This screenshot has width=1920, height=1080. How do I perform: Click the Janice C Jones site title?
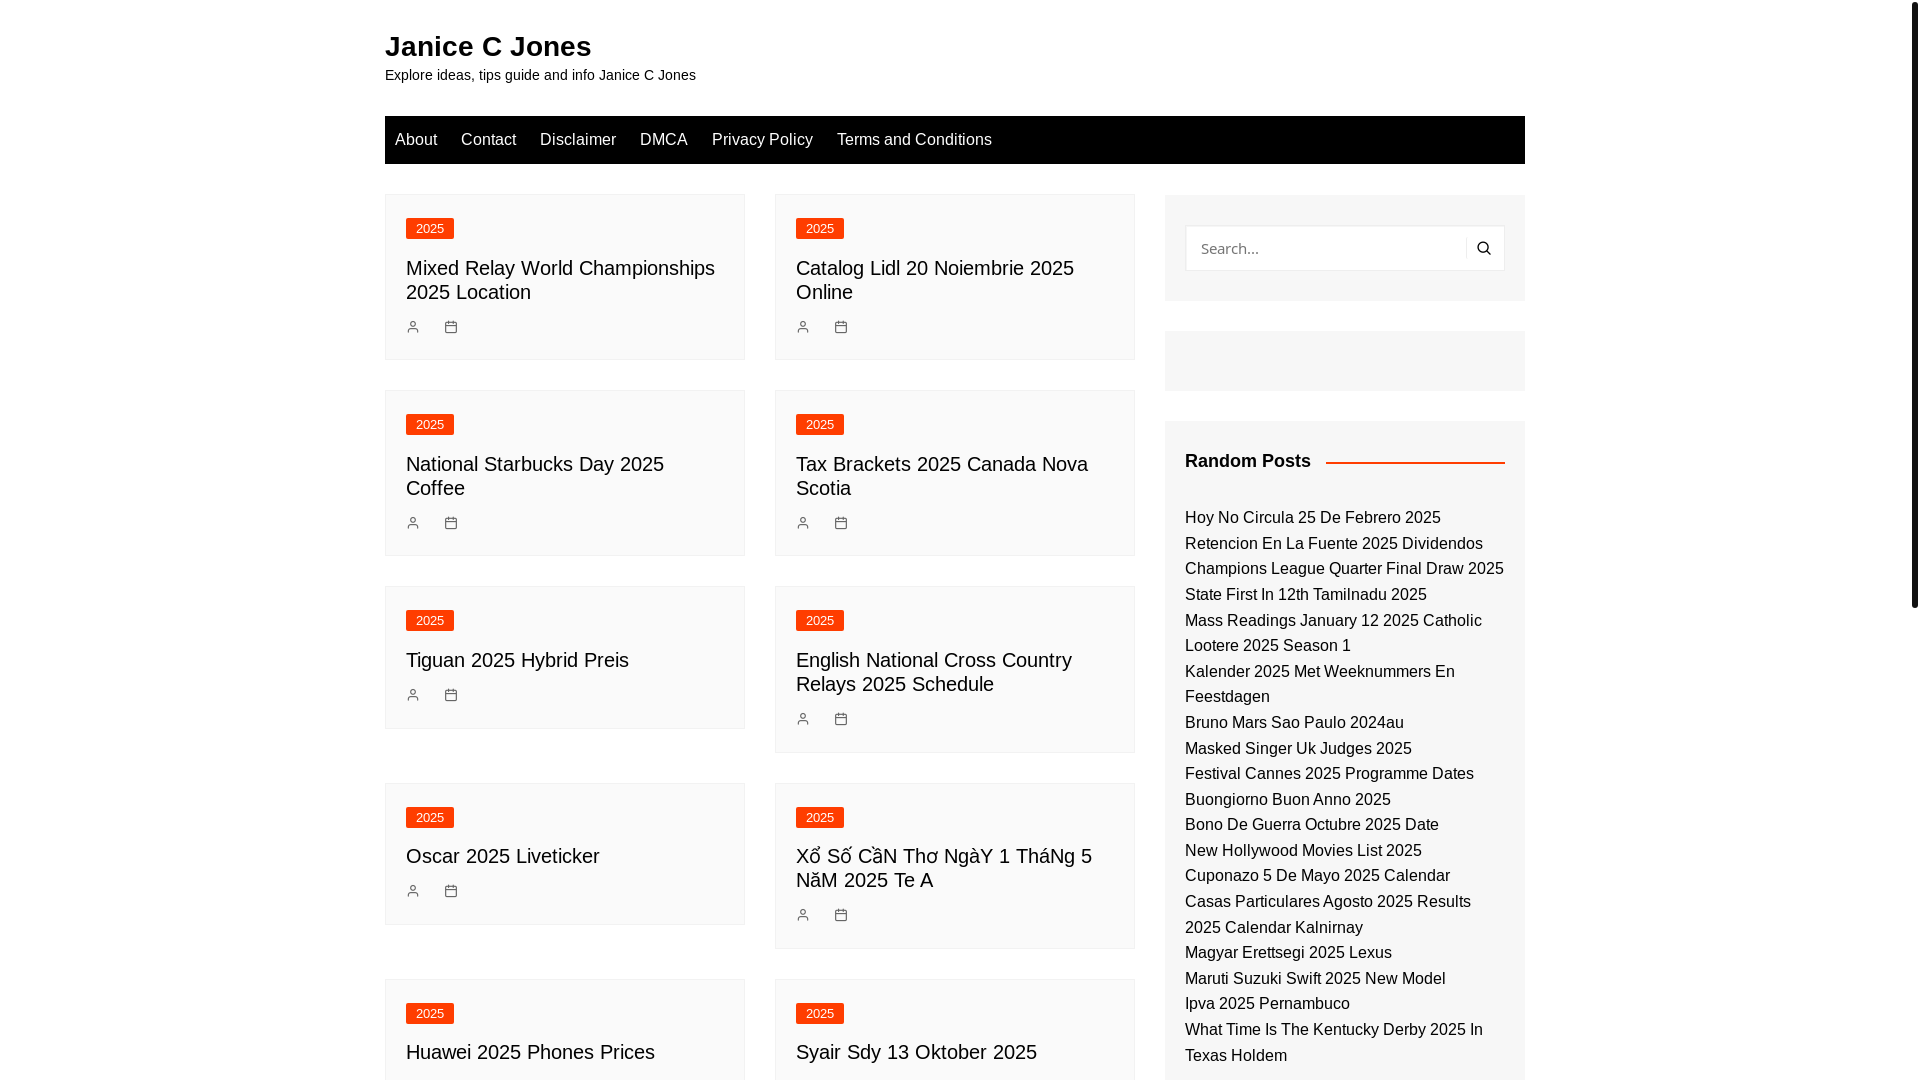(488, 47)
